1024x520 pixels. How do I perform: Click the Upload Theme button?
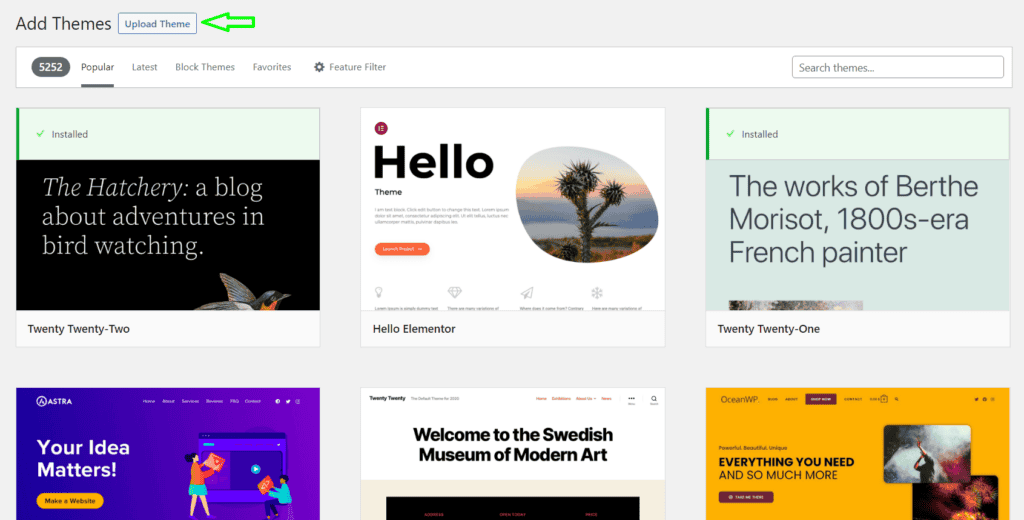157,24
